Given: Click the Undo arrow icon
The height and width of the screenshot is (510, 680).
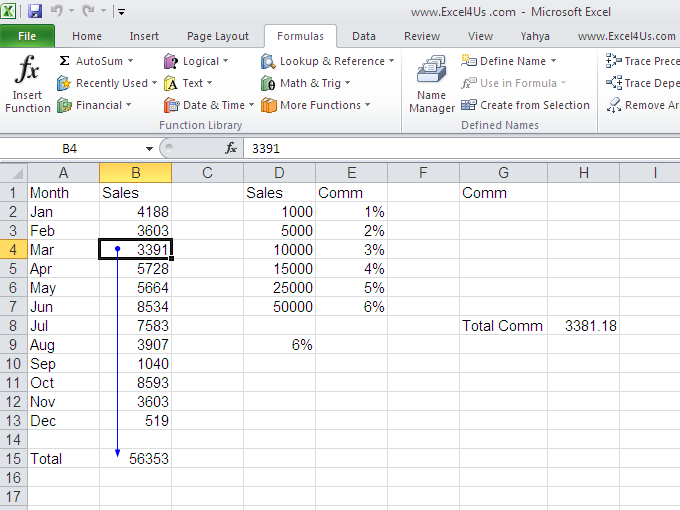Looking at the screenshot, I should tap(56, 10).
